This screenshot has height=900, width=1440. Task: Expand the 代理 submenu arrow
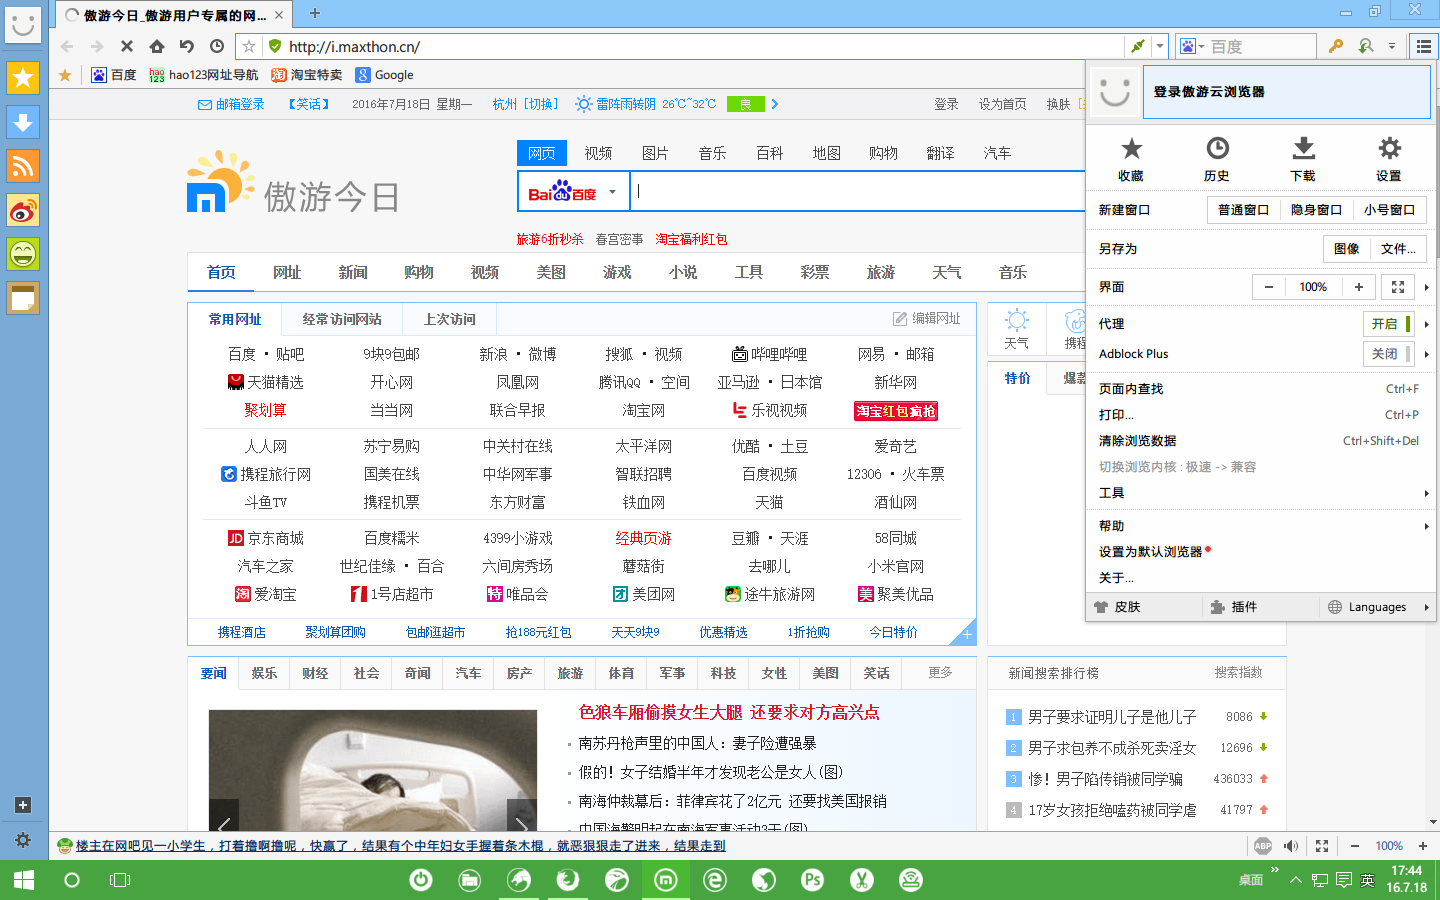coord(1426,324)
